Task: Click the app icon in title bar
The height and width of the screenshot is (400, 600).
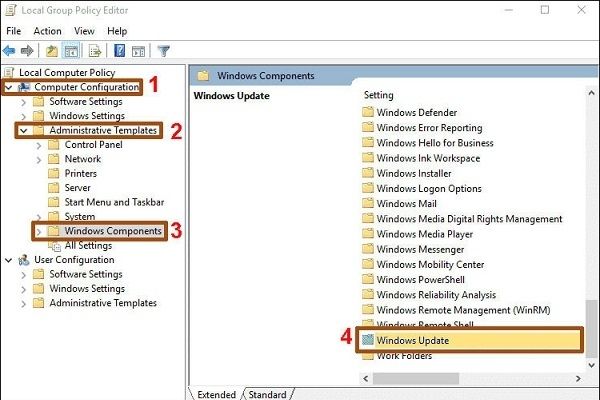Action: tap(11, 10)
